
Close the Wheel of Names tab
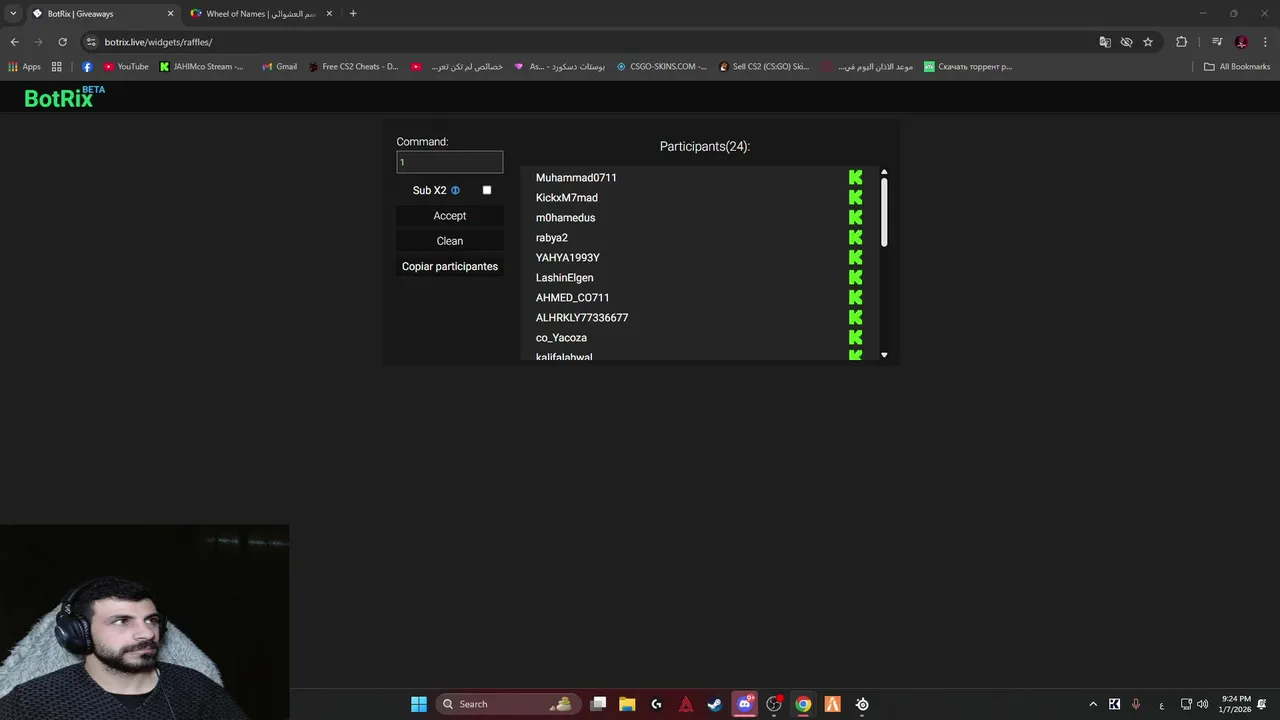pyautogui.click(x=329, y=14)
